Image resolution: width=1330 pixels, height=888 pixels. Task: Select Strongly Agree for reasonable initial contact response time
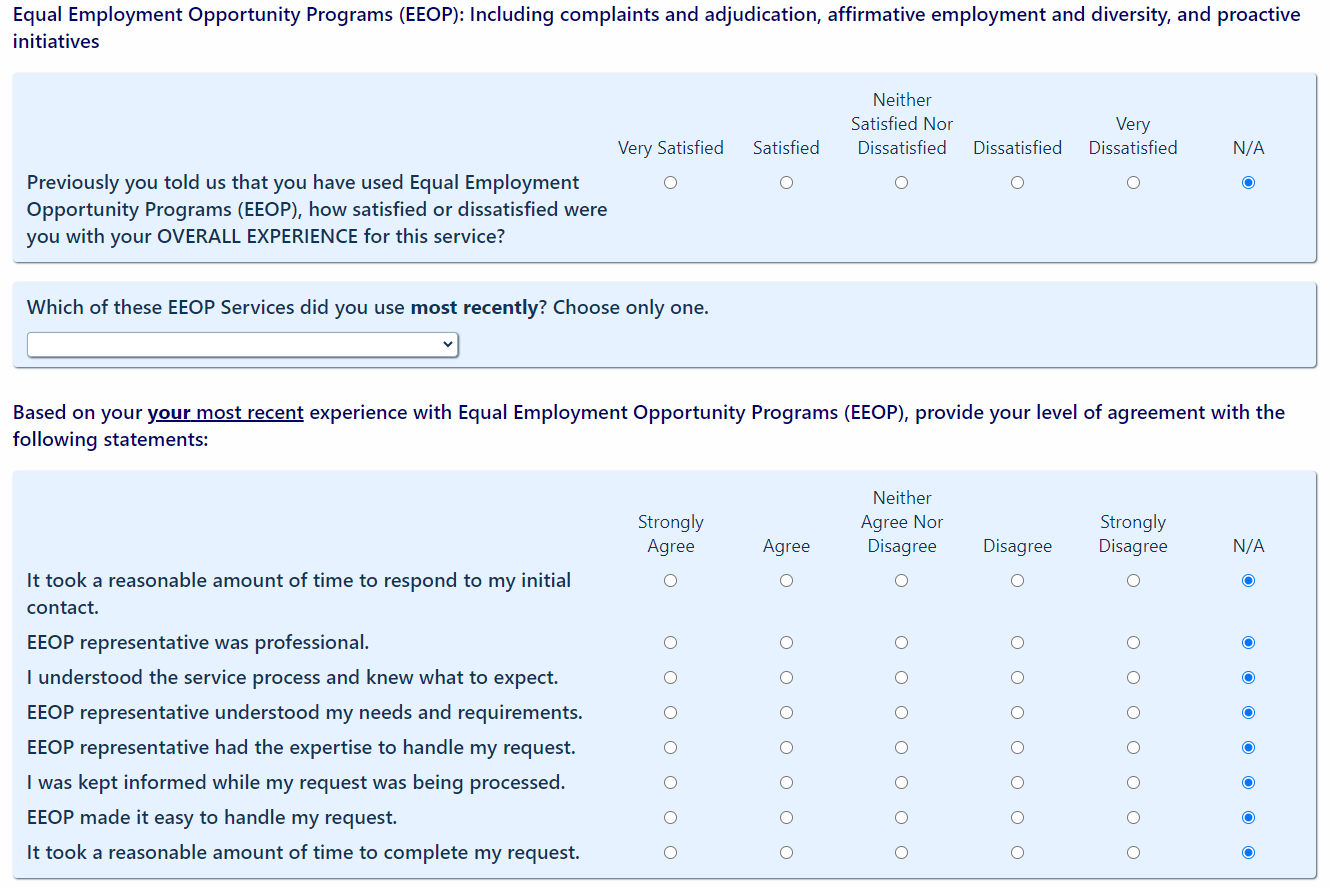[670, 581]
